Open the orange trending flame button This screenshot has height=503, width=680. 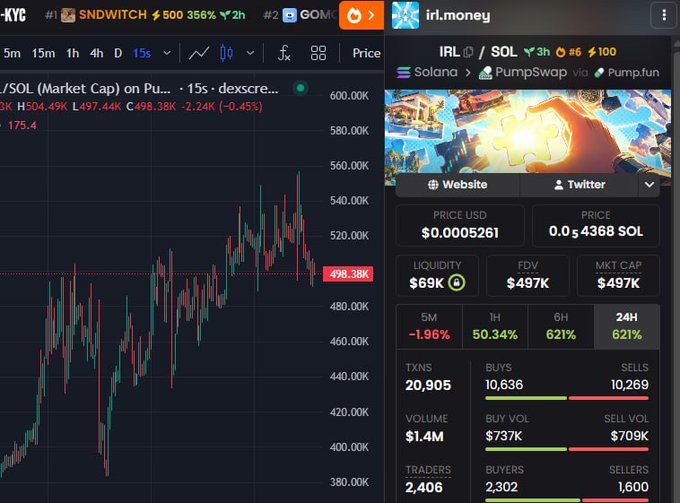361,15
